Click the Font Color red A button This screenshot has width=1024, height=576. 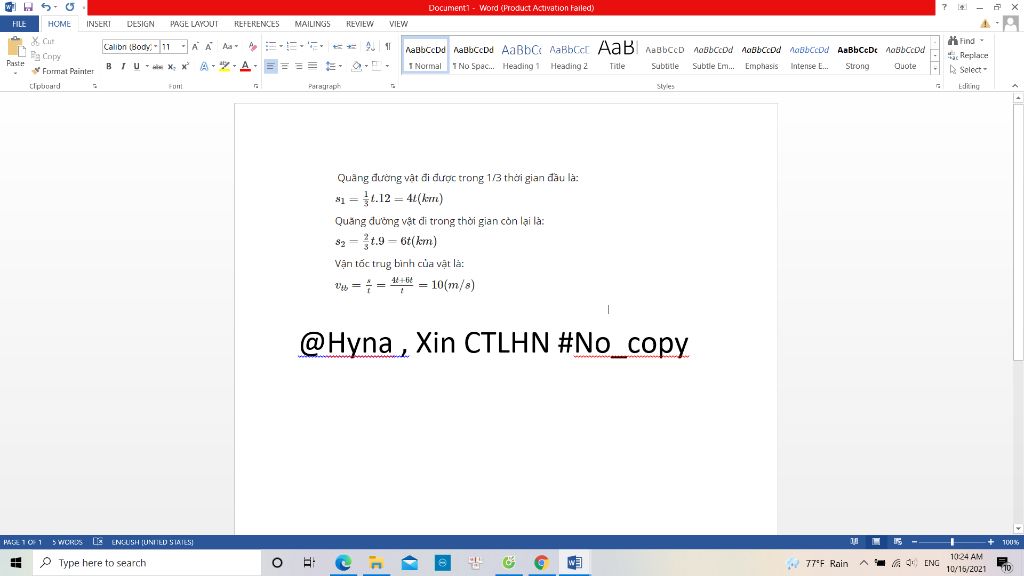tap(246, 66)
